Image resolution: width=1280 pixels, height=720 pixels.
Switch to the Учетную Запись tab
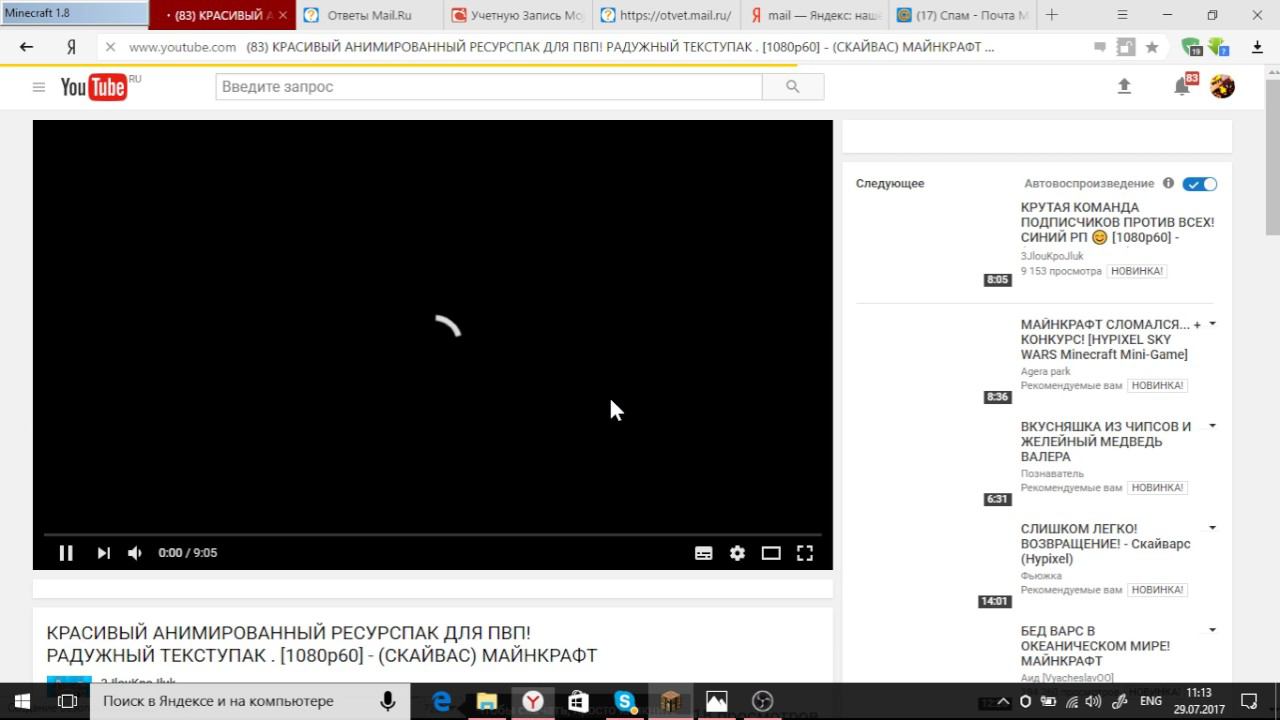(518, 15)
